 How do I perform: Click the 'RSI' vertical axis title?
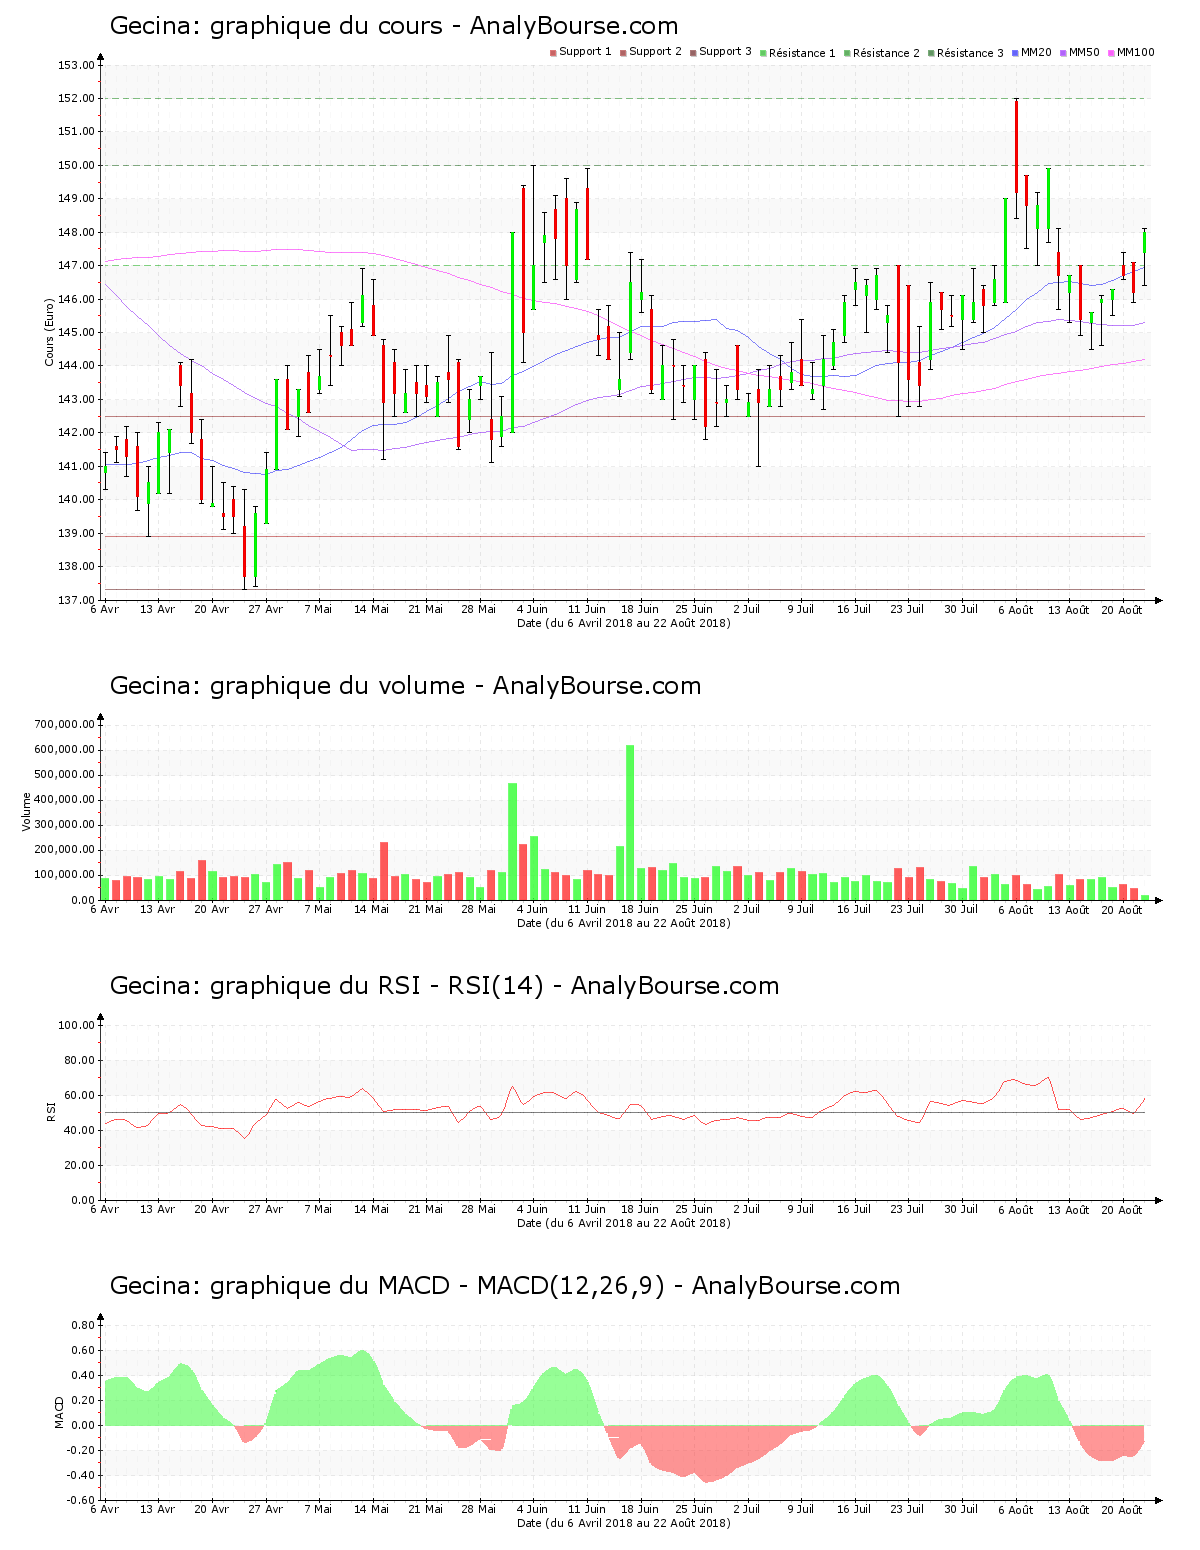tap(51, 1111)
